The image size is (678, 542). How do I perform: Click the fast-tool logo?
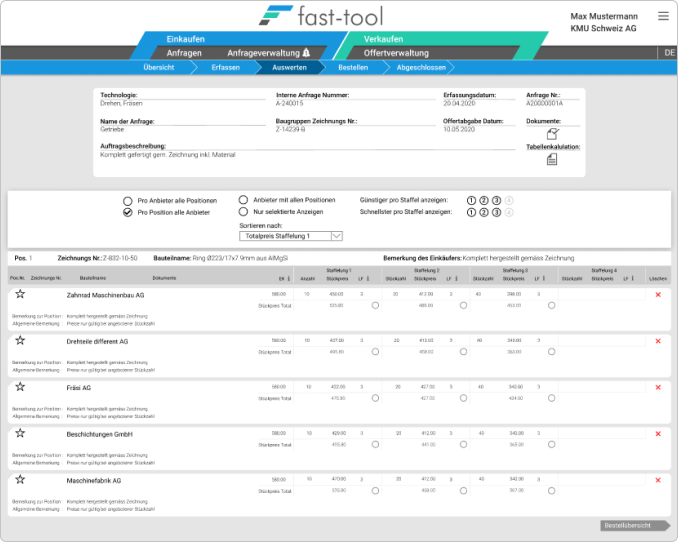(x=321, y=16)
